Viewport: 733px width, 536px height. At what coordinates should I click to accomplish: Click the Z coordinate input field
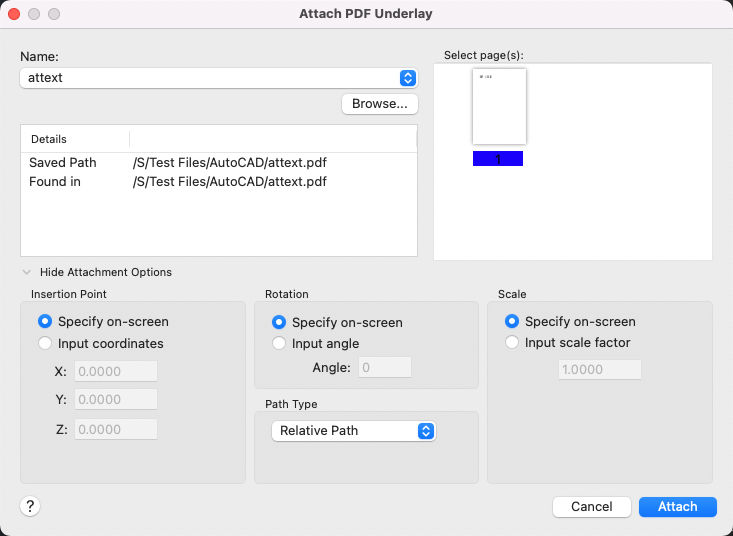(x=116, y=429)
